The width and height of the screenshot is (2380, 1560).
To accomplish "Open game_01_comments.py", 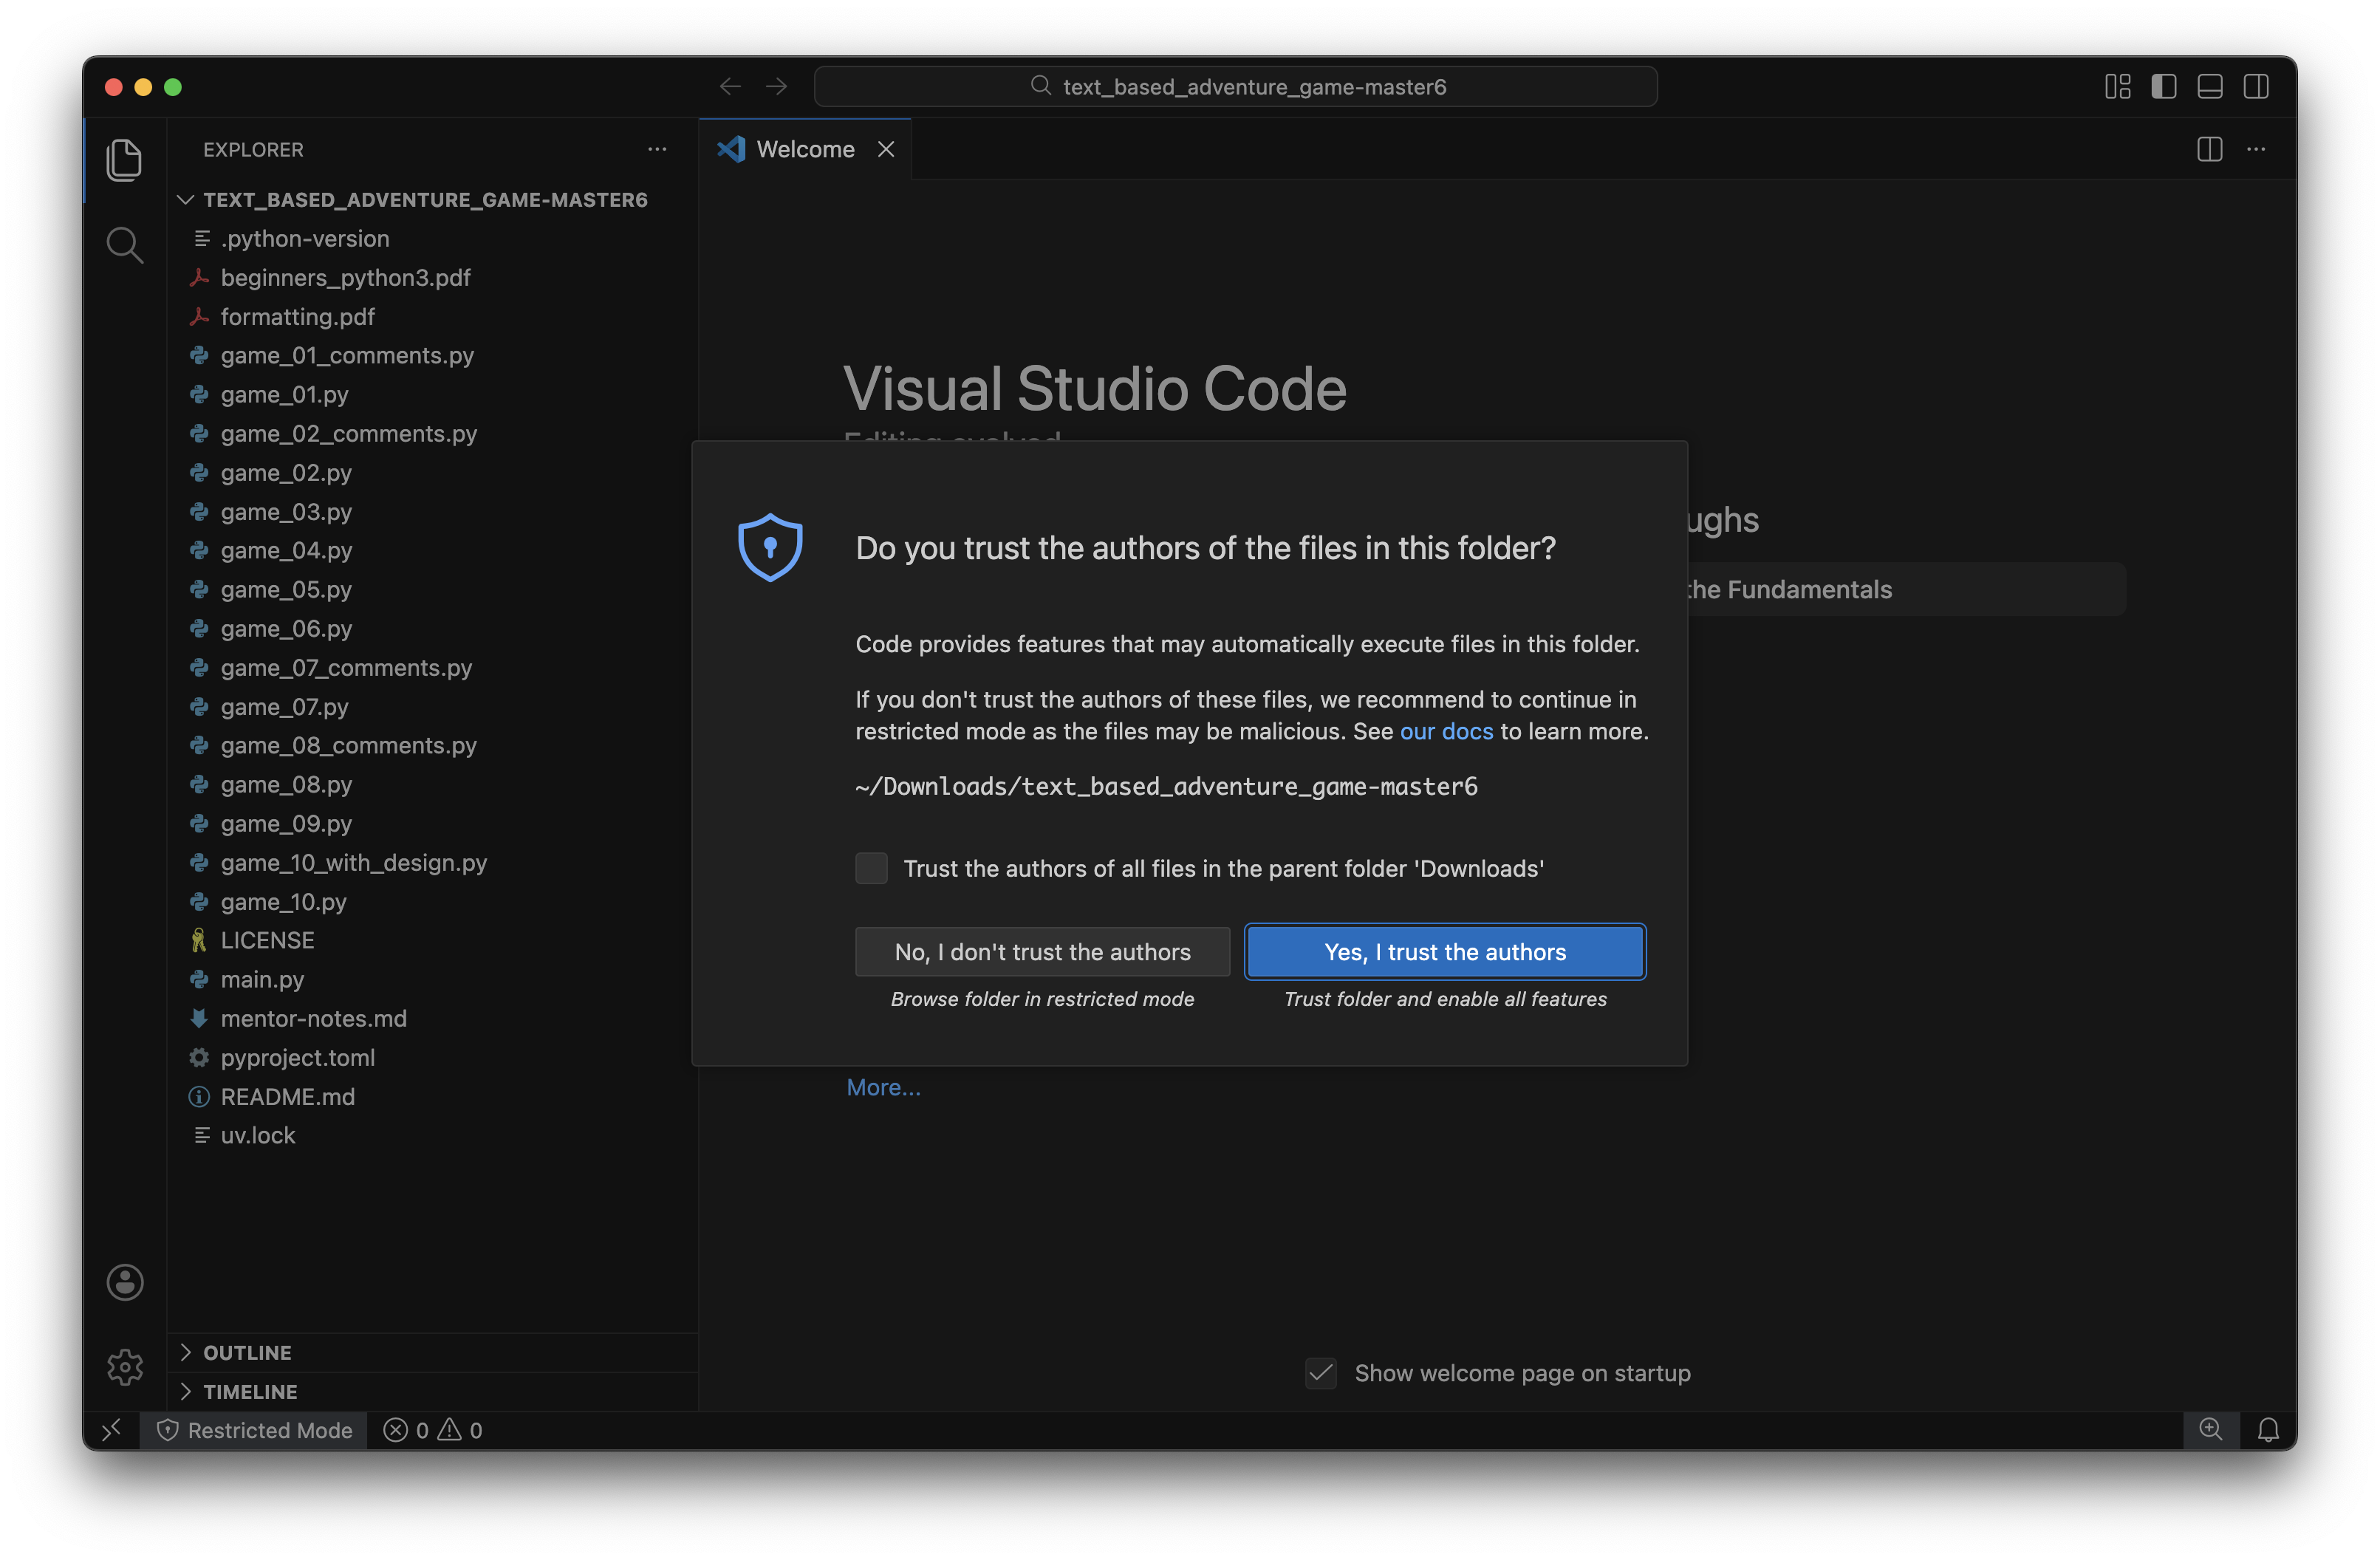I will click(x=432, y=356).
